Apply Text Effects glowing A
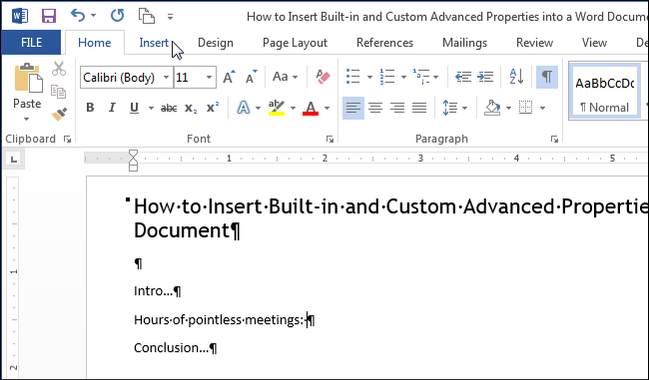The height and width of the screenshot is (380, 649). click(x=243, y=108)
